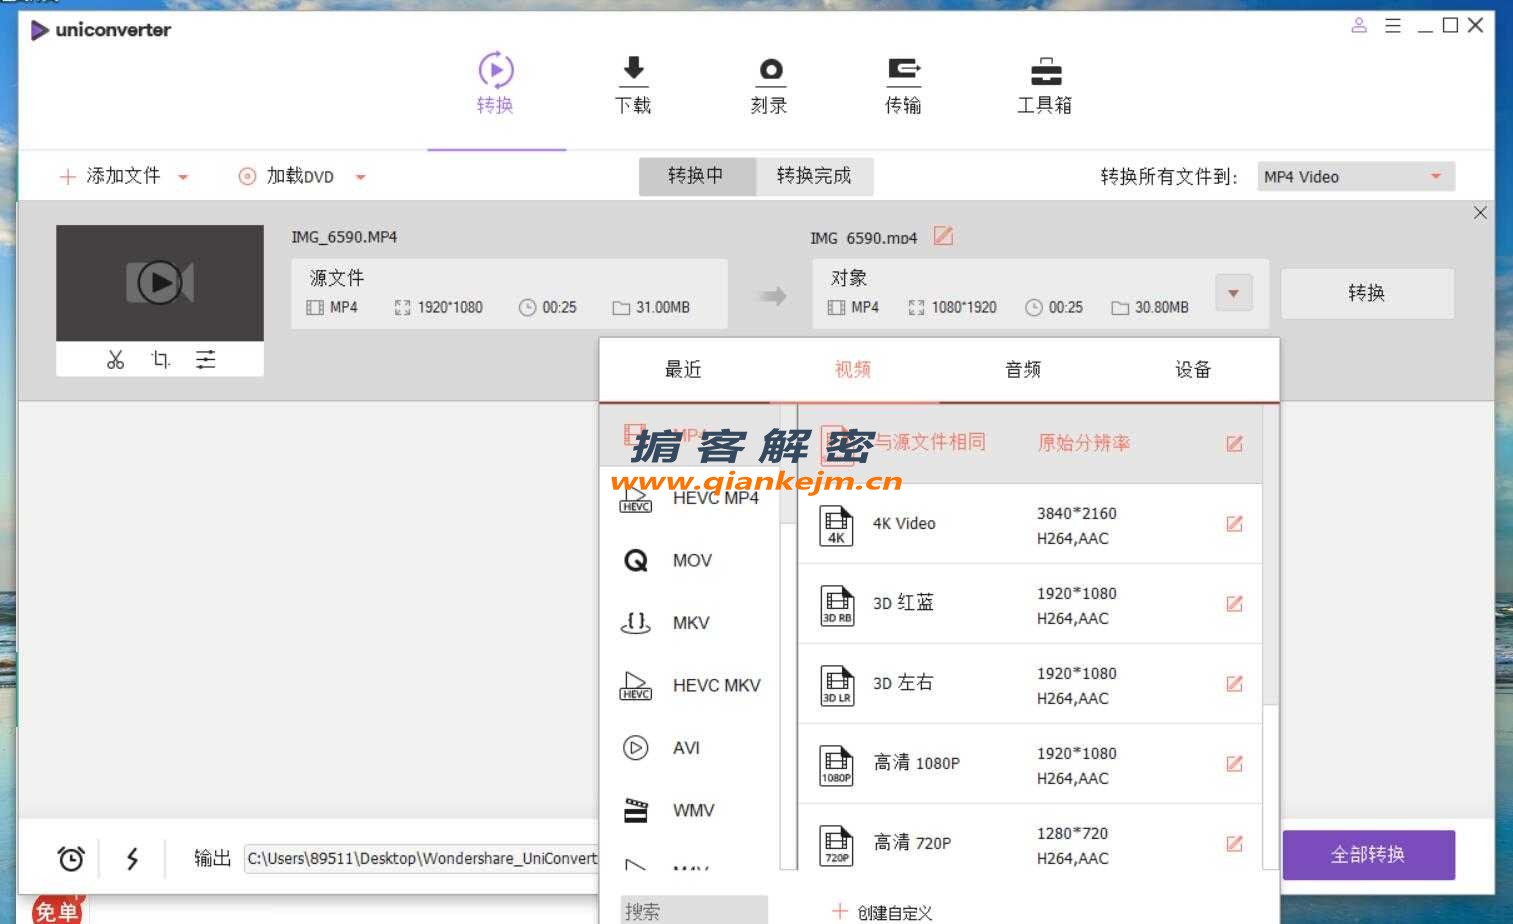Choose the 3D 左右 preset row
Viewport: 1513px width, 924px height.
pos(1030,684)
